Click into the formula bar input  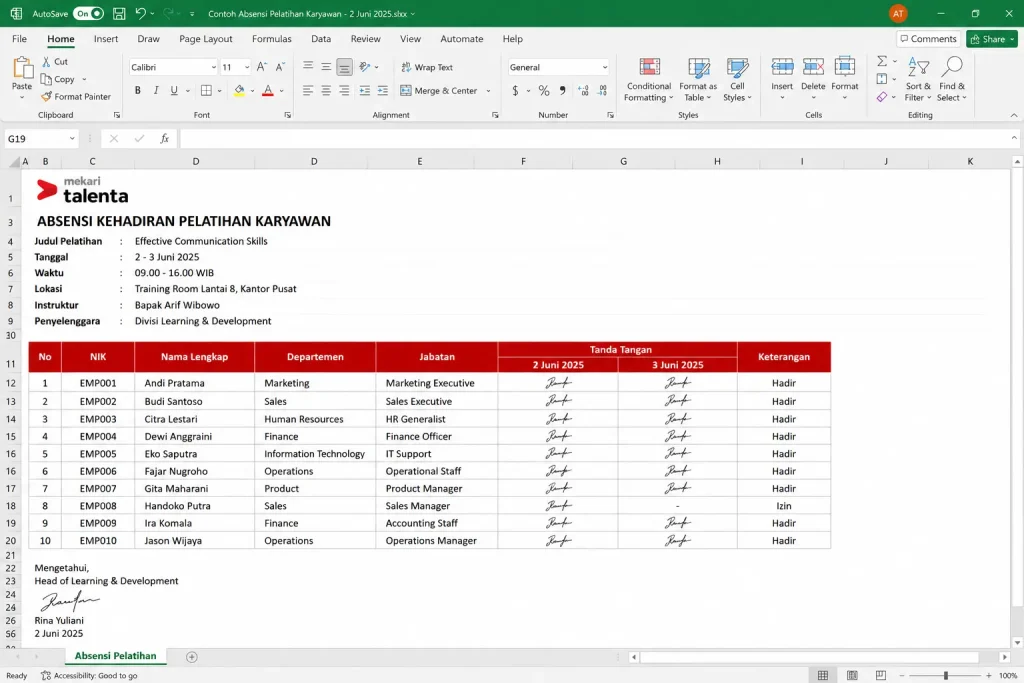point(594,138)
